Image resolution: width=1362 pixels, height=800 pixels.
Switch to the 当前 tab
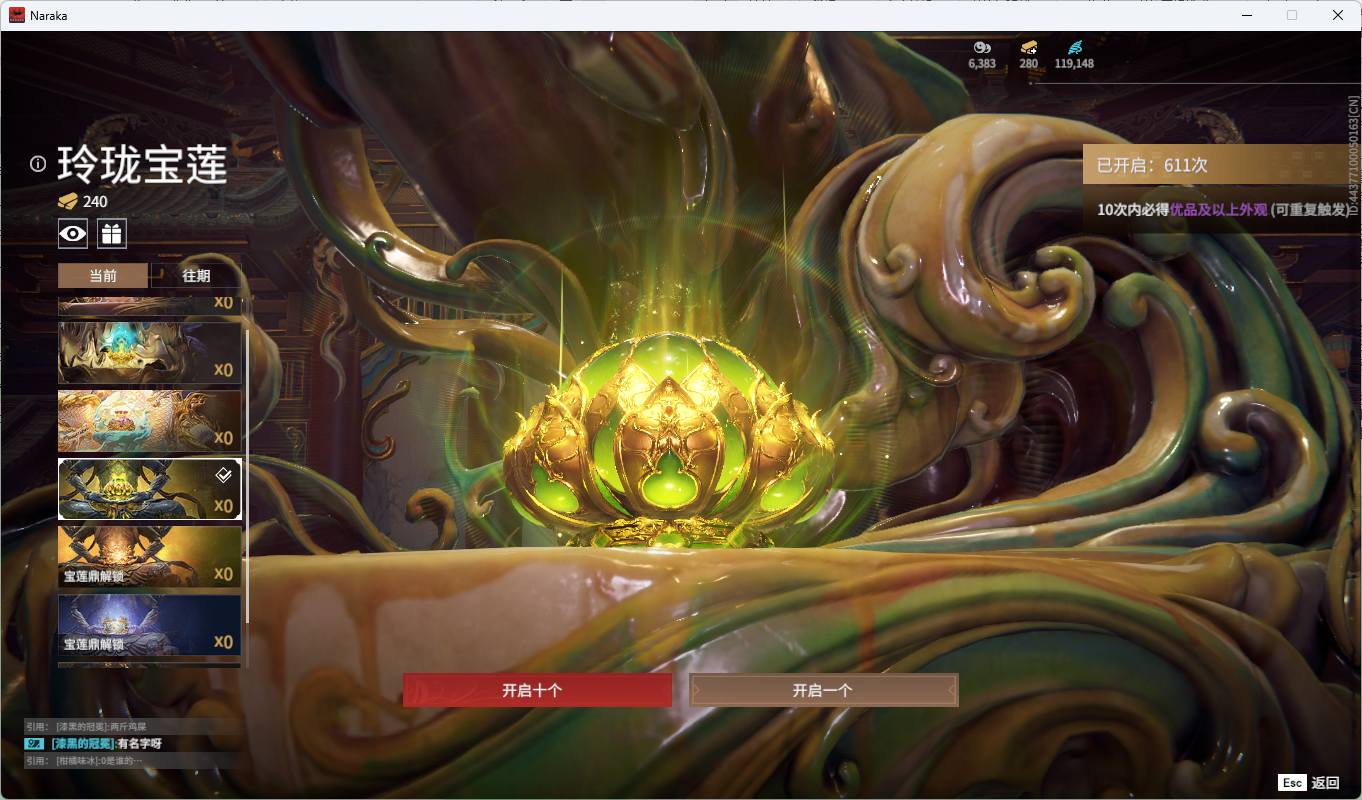tap(103, 276)
